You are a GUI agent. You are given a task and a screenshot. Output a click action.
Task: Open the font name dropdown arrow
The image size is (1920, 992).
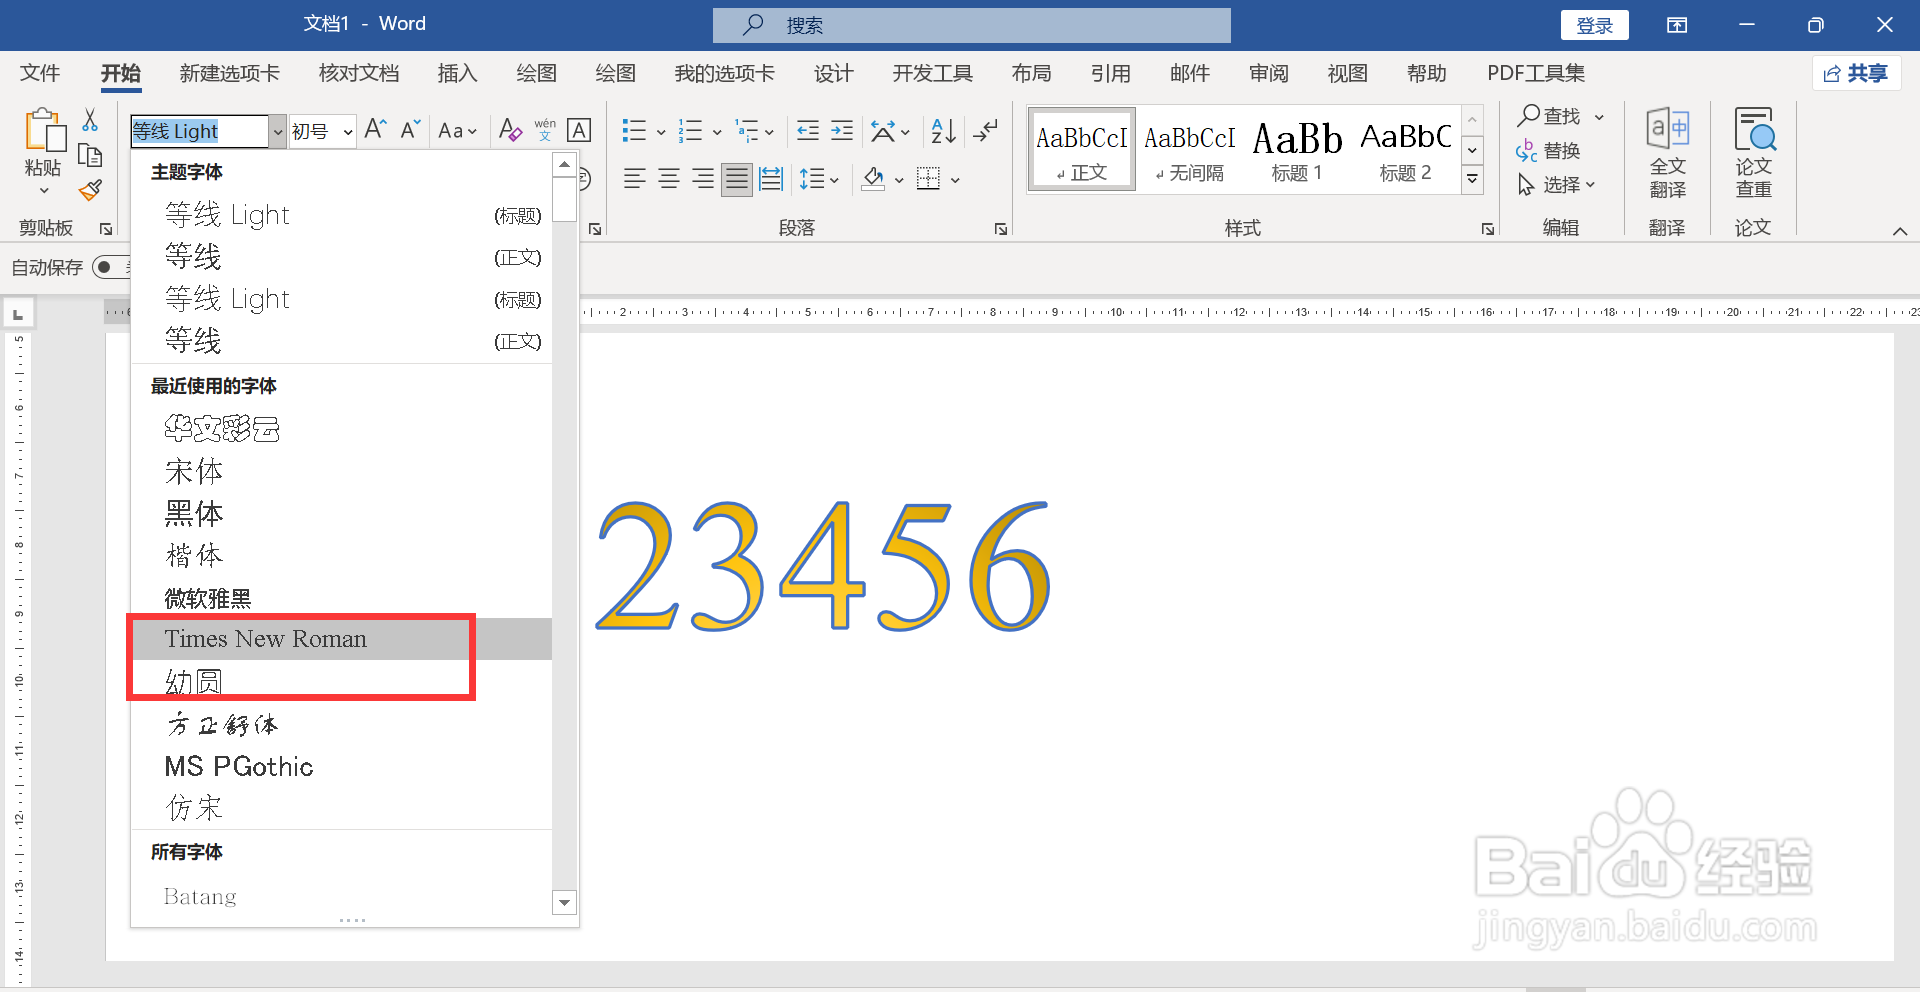(x=278, y=131)
